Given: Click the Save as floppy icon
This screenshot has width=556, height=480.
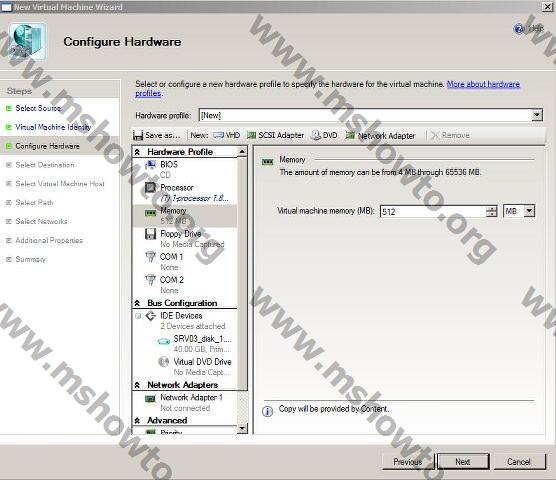Looking at the screenshot, I should (x=138, y=135).
